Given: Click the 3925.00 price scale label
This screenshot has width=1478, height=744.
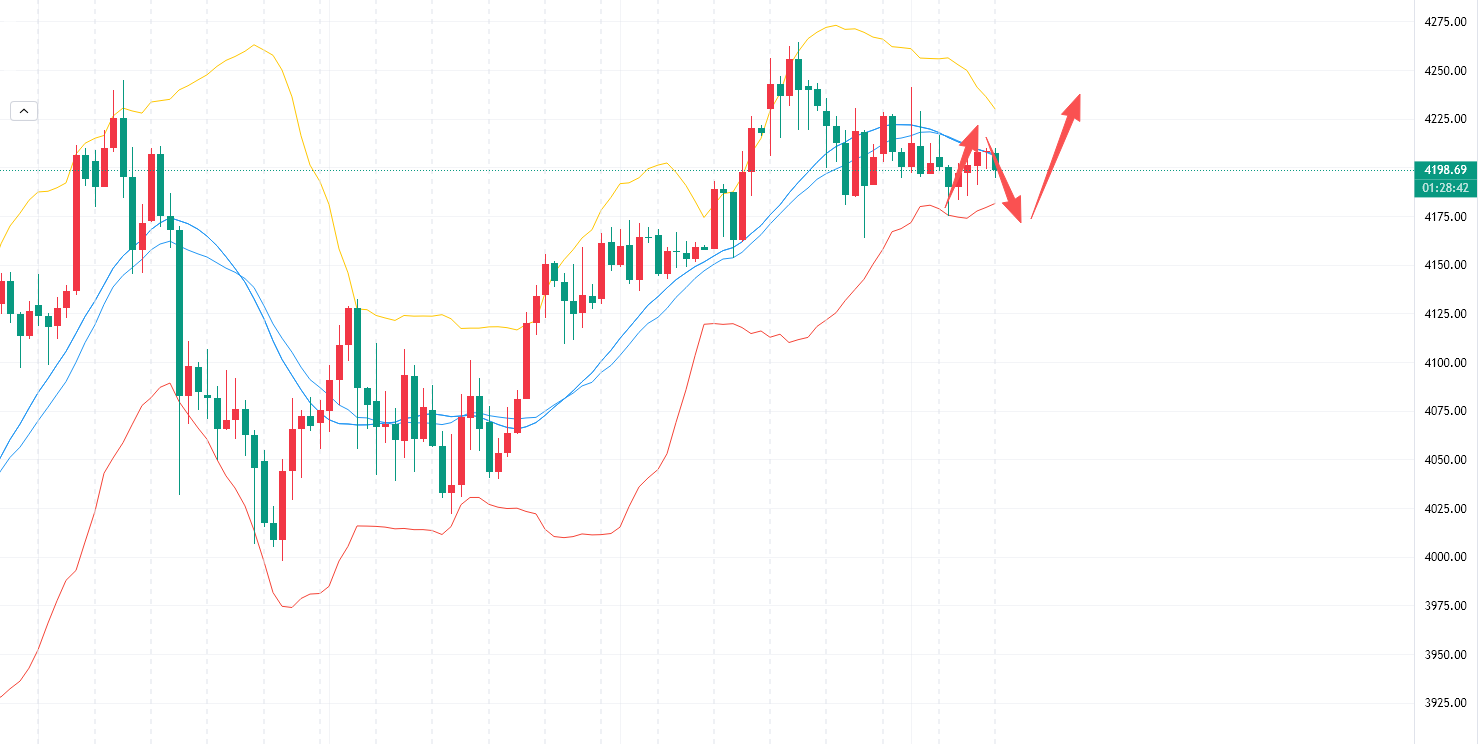Looking at the screenshot, I should [1444, 703].
